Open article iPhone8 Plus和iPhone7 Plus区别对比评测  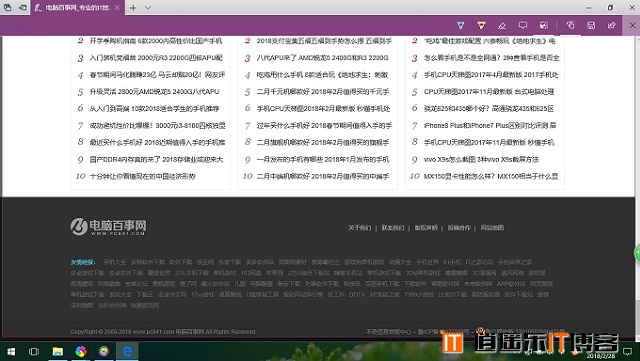click(x=490, y=125)
